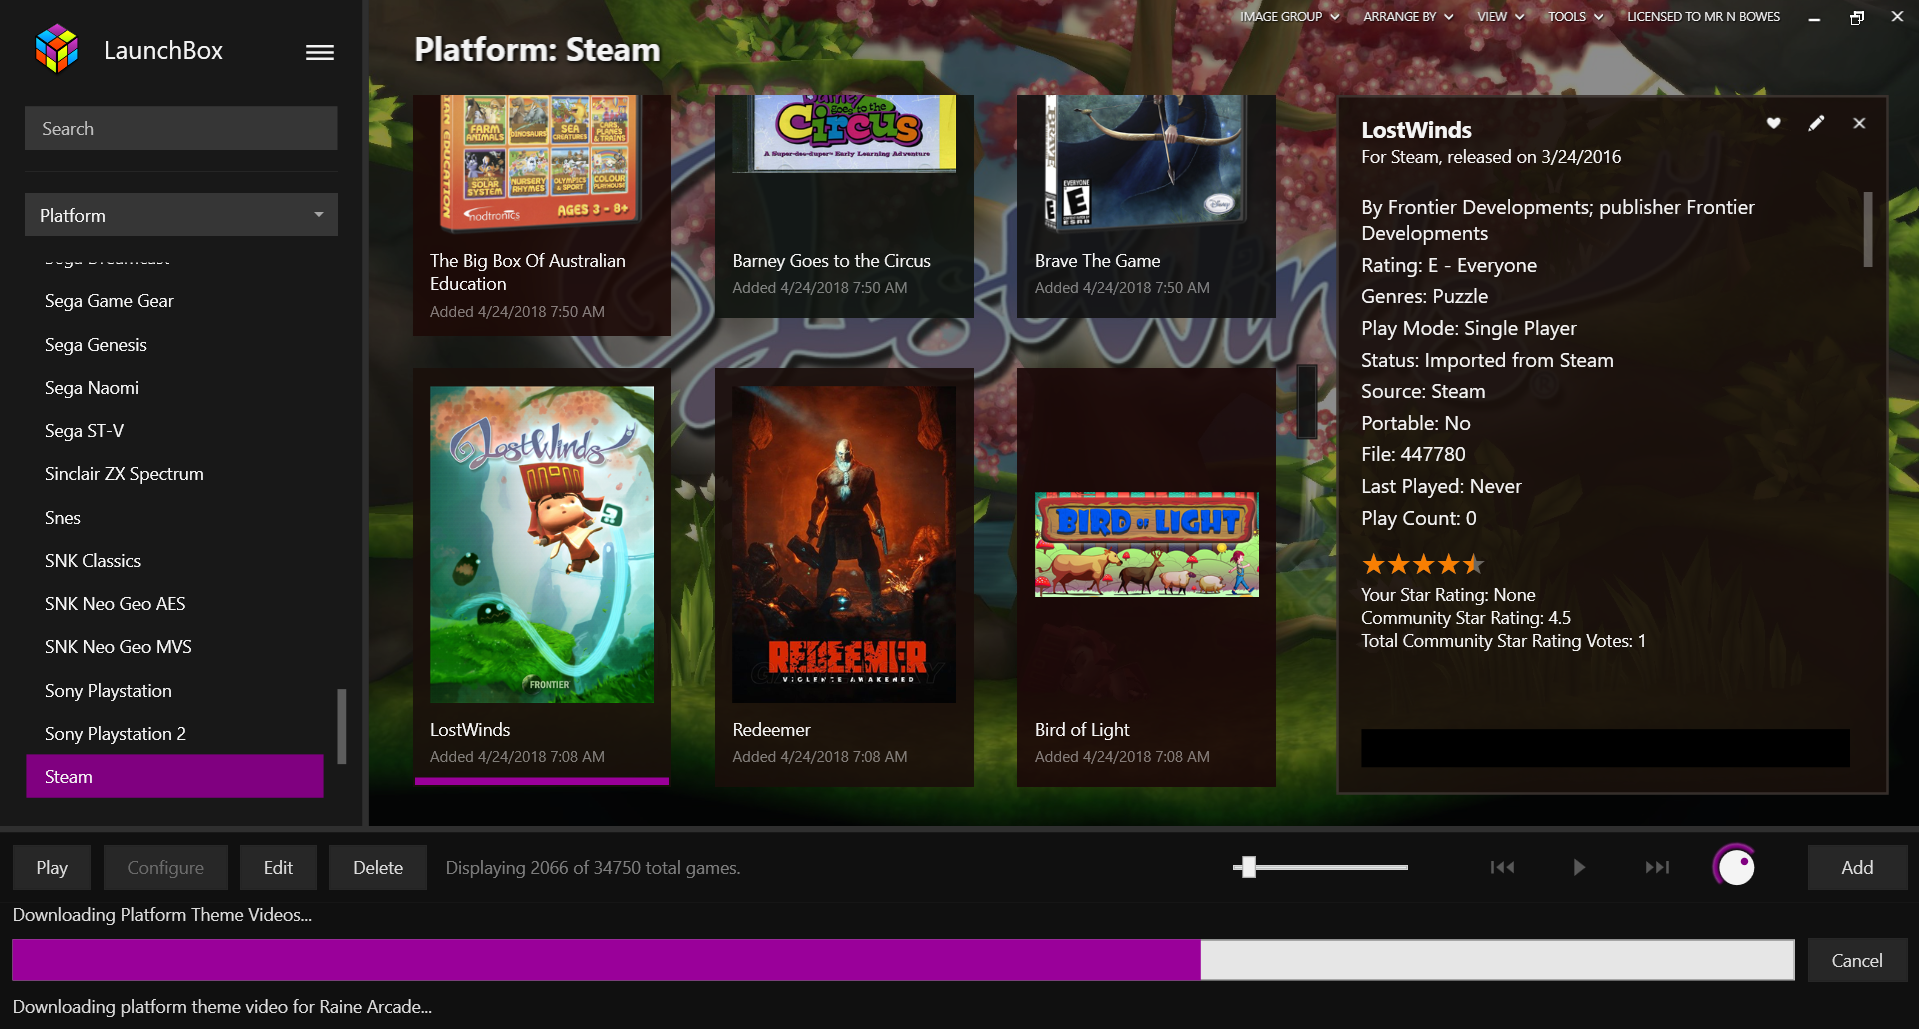The width and height of the screenshot is (1919, 1029).
Task: Click 'Rating: E - Everyone' text
Action: coord(1449,265)
